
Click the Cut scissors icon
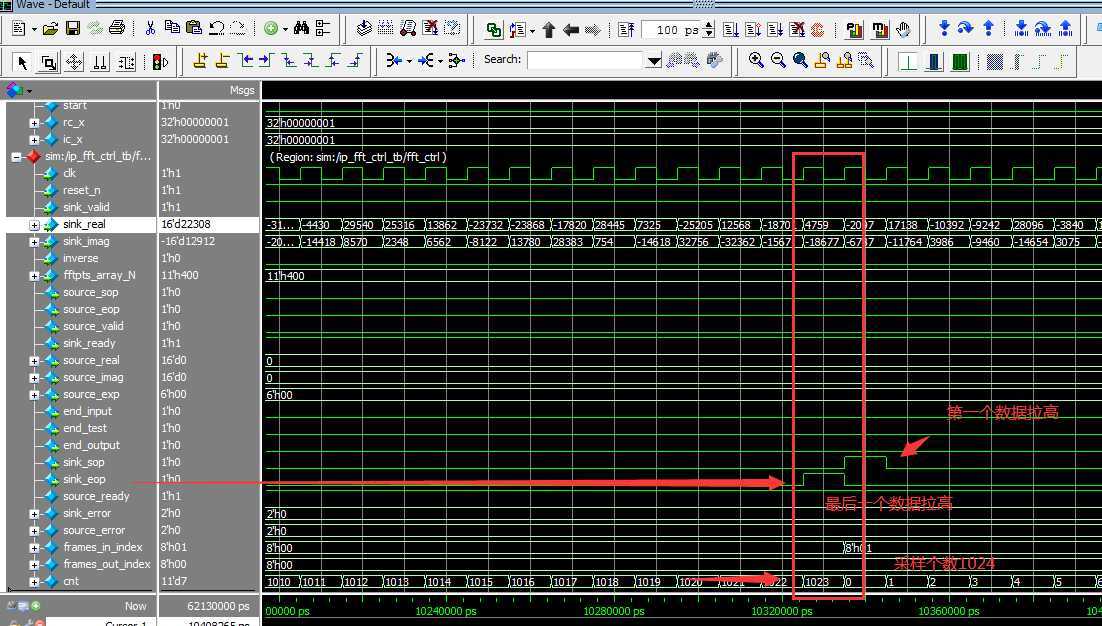pyautogui.click(x=150, y=29)
